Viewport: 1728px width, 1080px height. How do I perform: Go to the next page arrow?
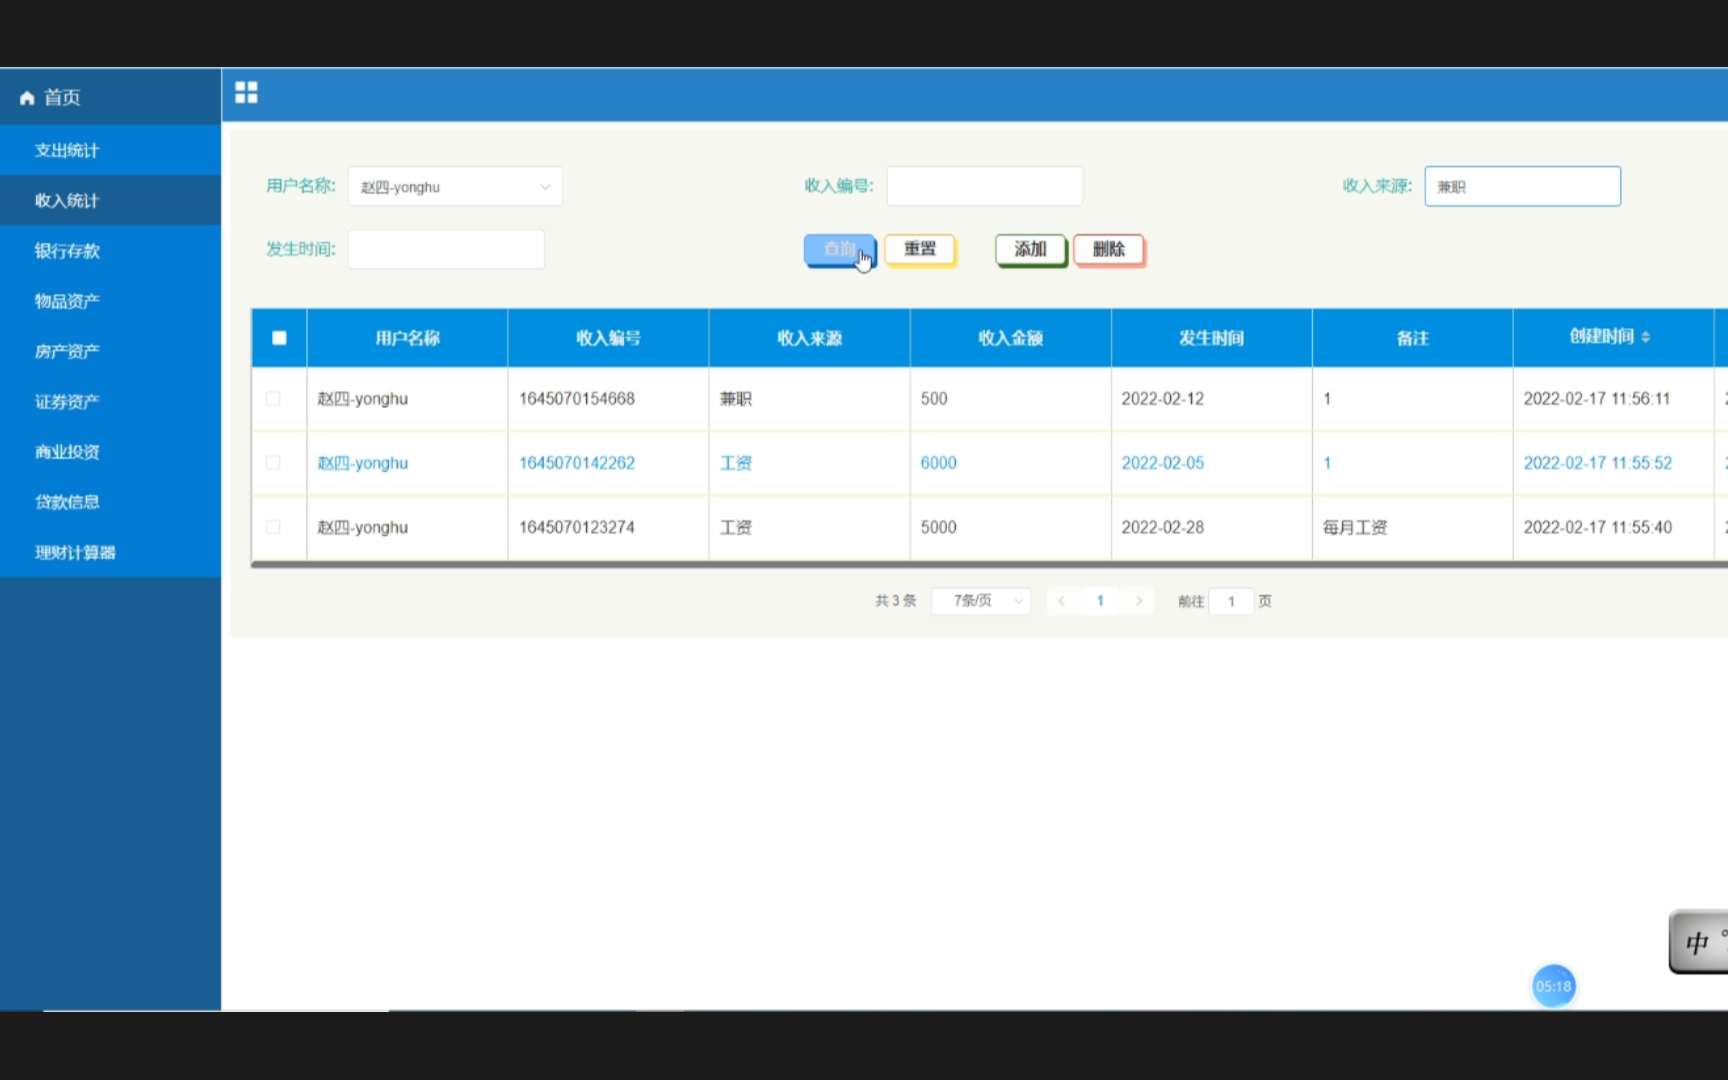click(1139, 601)
